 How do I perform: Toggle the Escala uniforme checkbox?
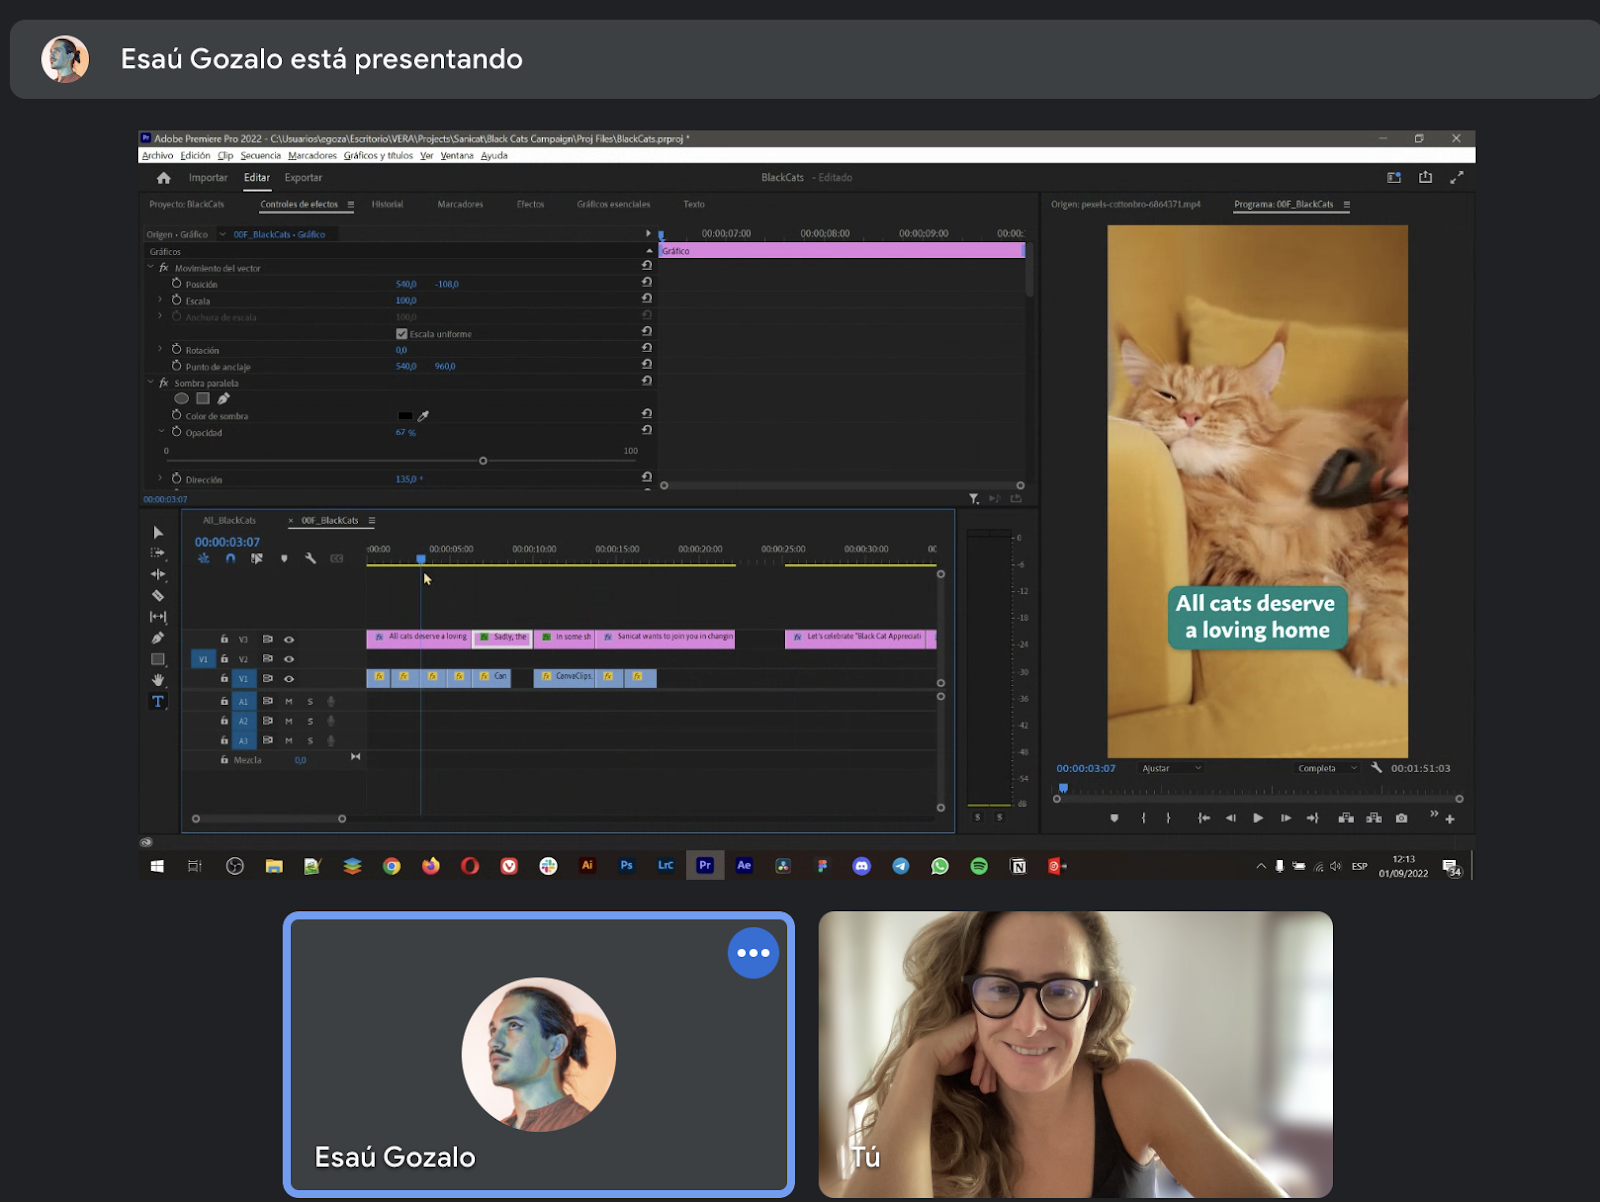tap(402, 334)
